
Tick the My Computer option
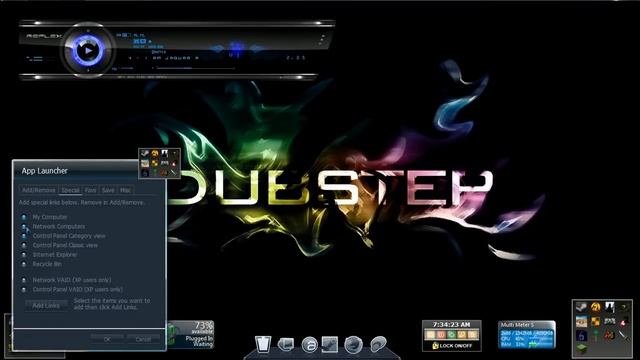point(24,217)
